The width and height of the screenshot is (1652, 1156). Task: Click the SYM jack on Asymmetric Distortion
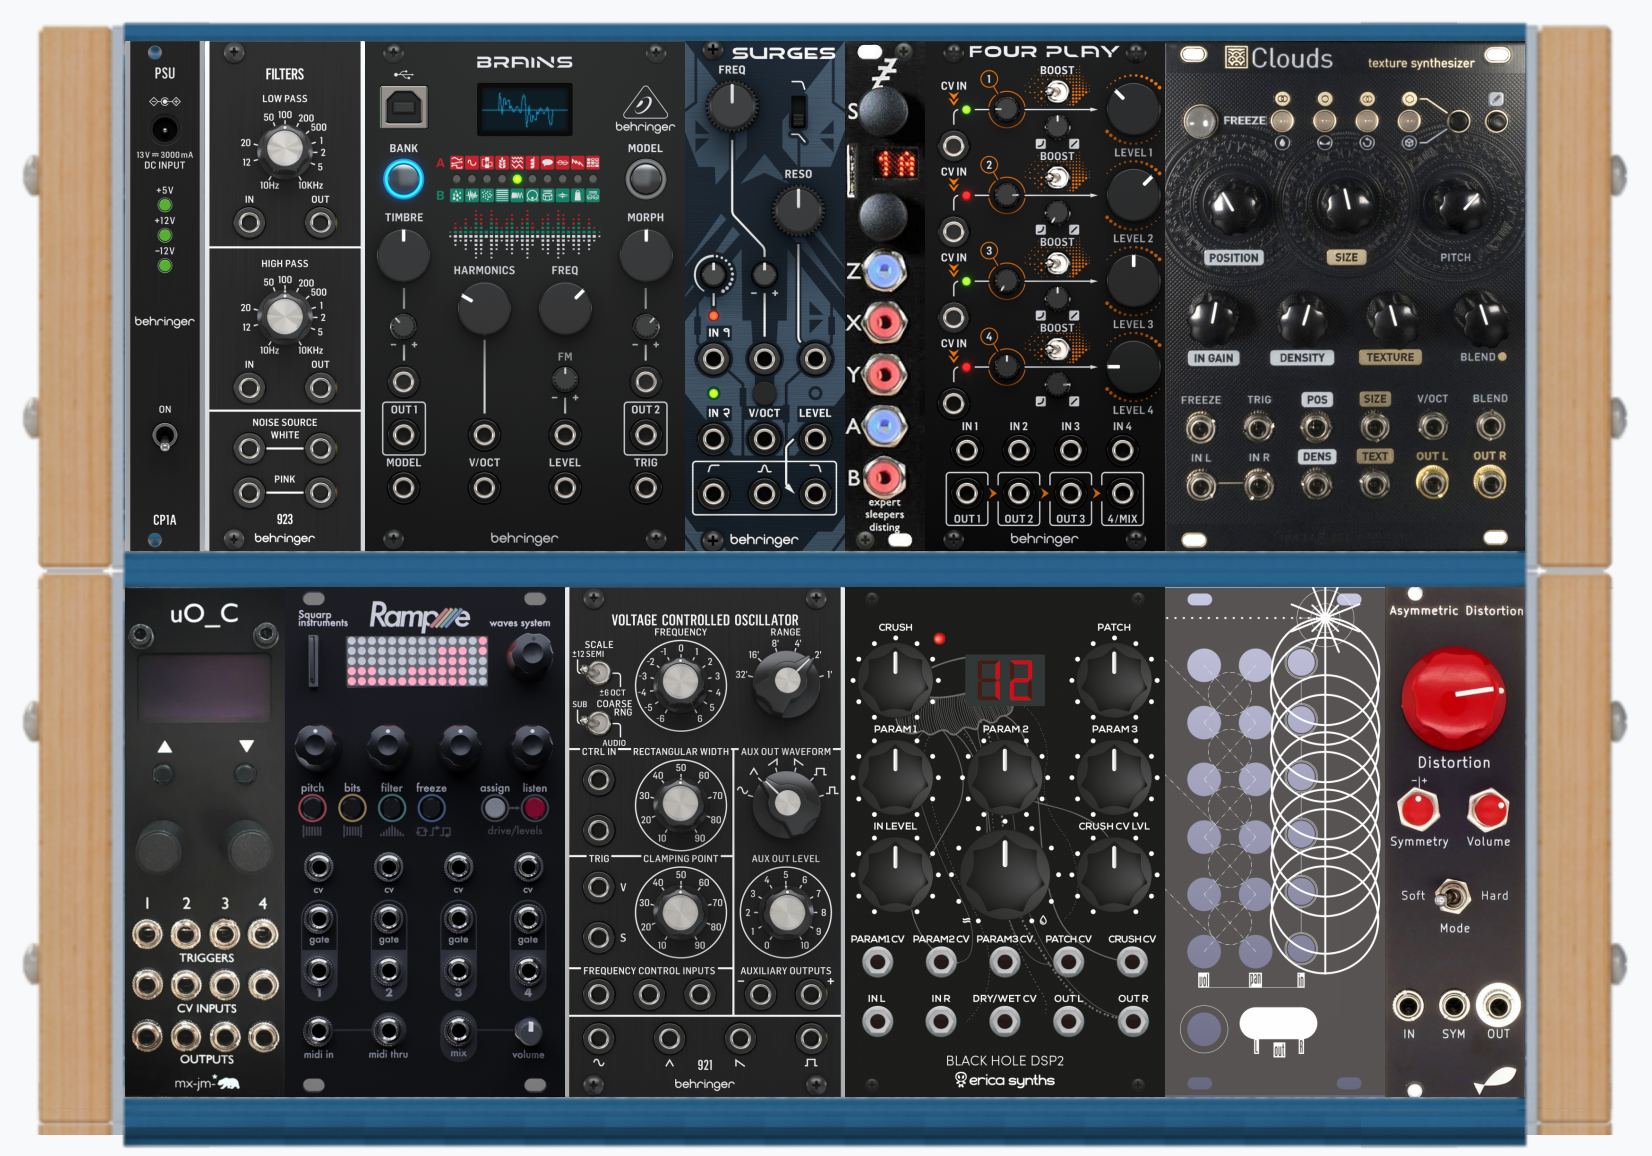point(1453,1005)
